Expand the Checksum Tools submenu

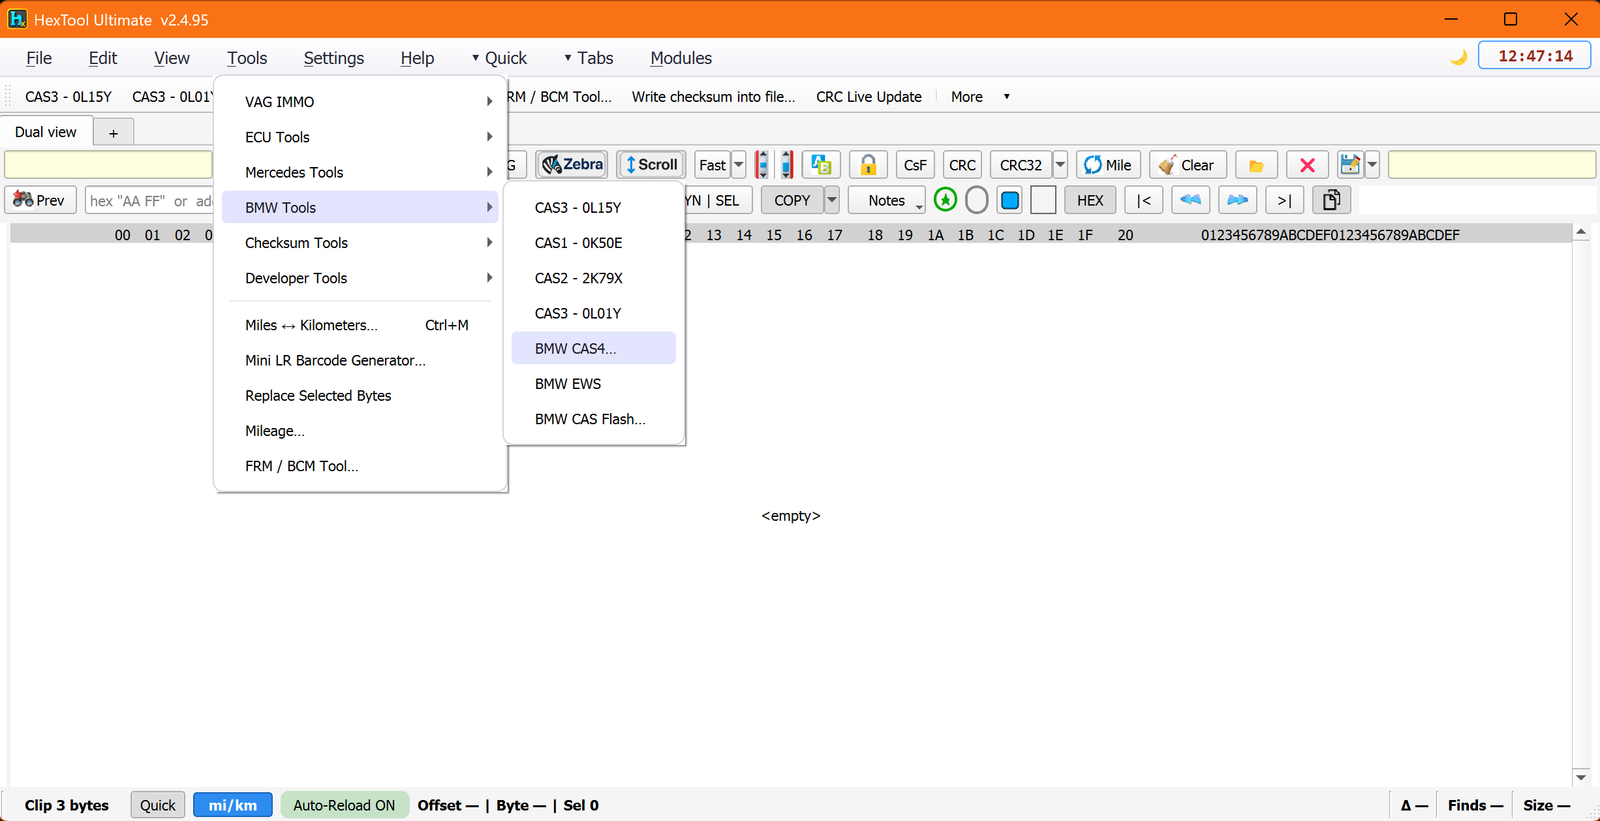(360, 243)
